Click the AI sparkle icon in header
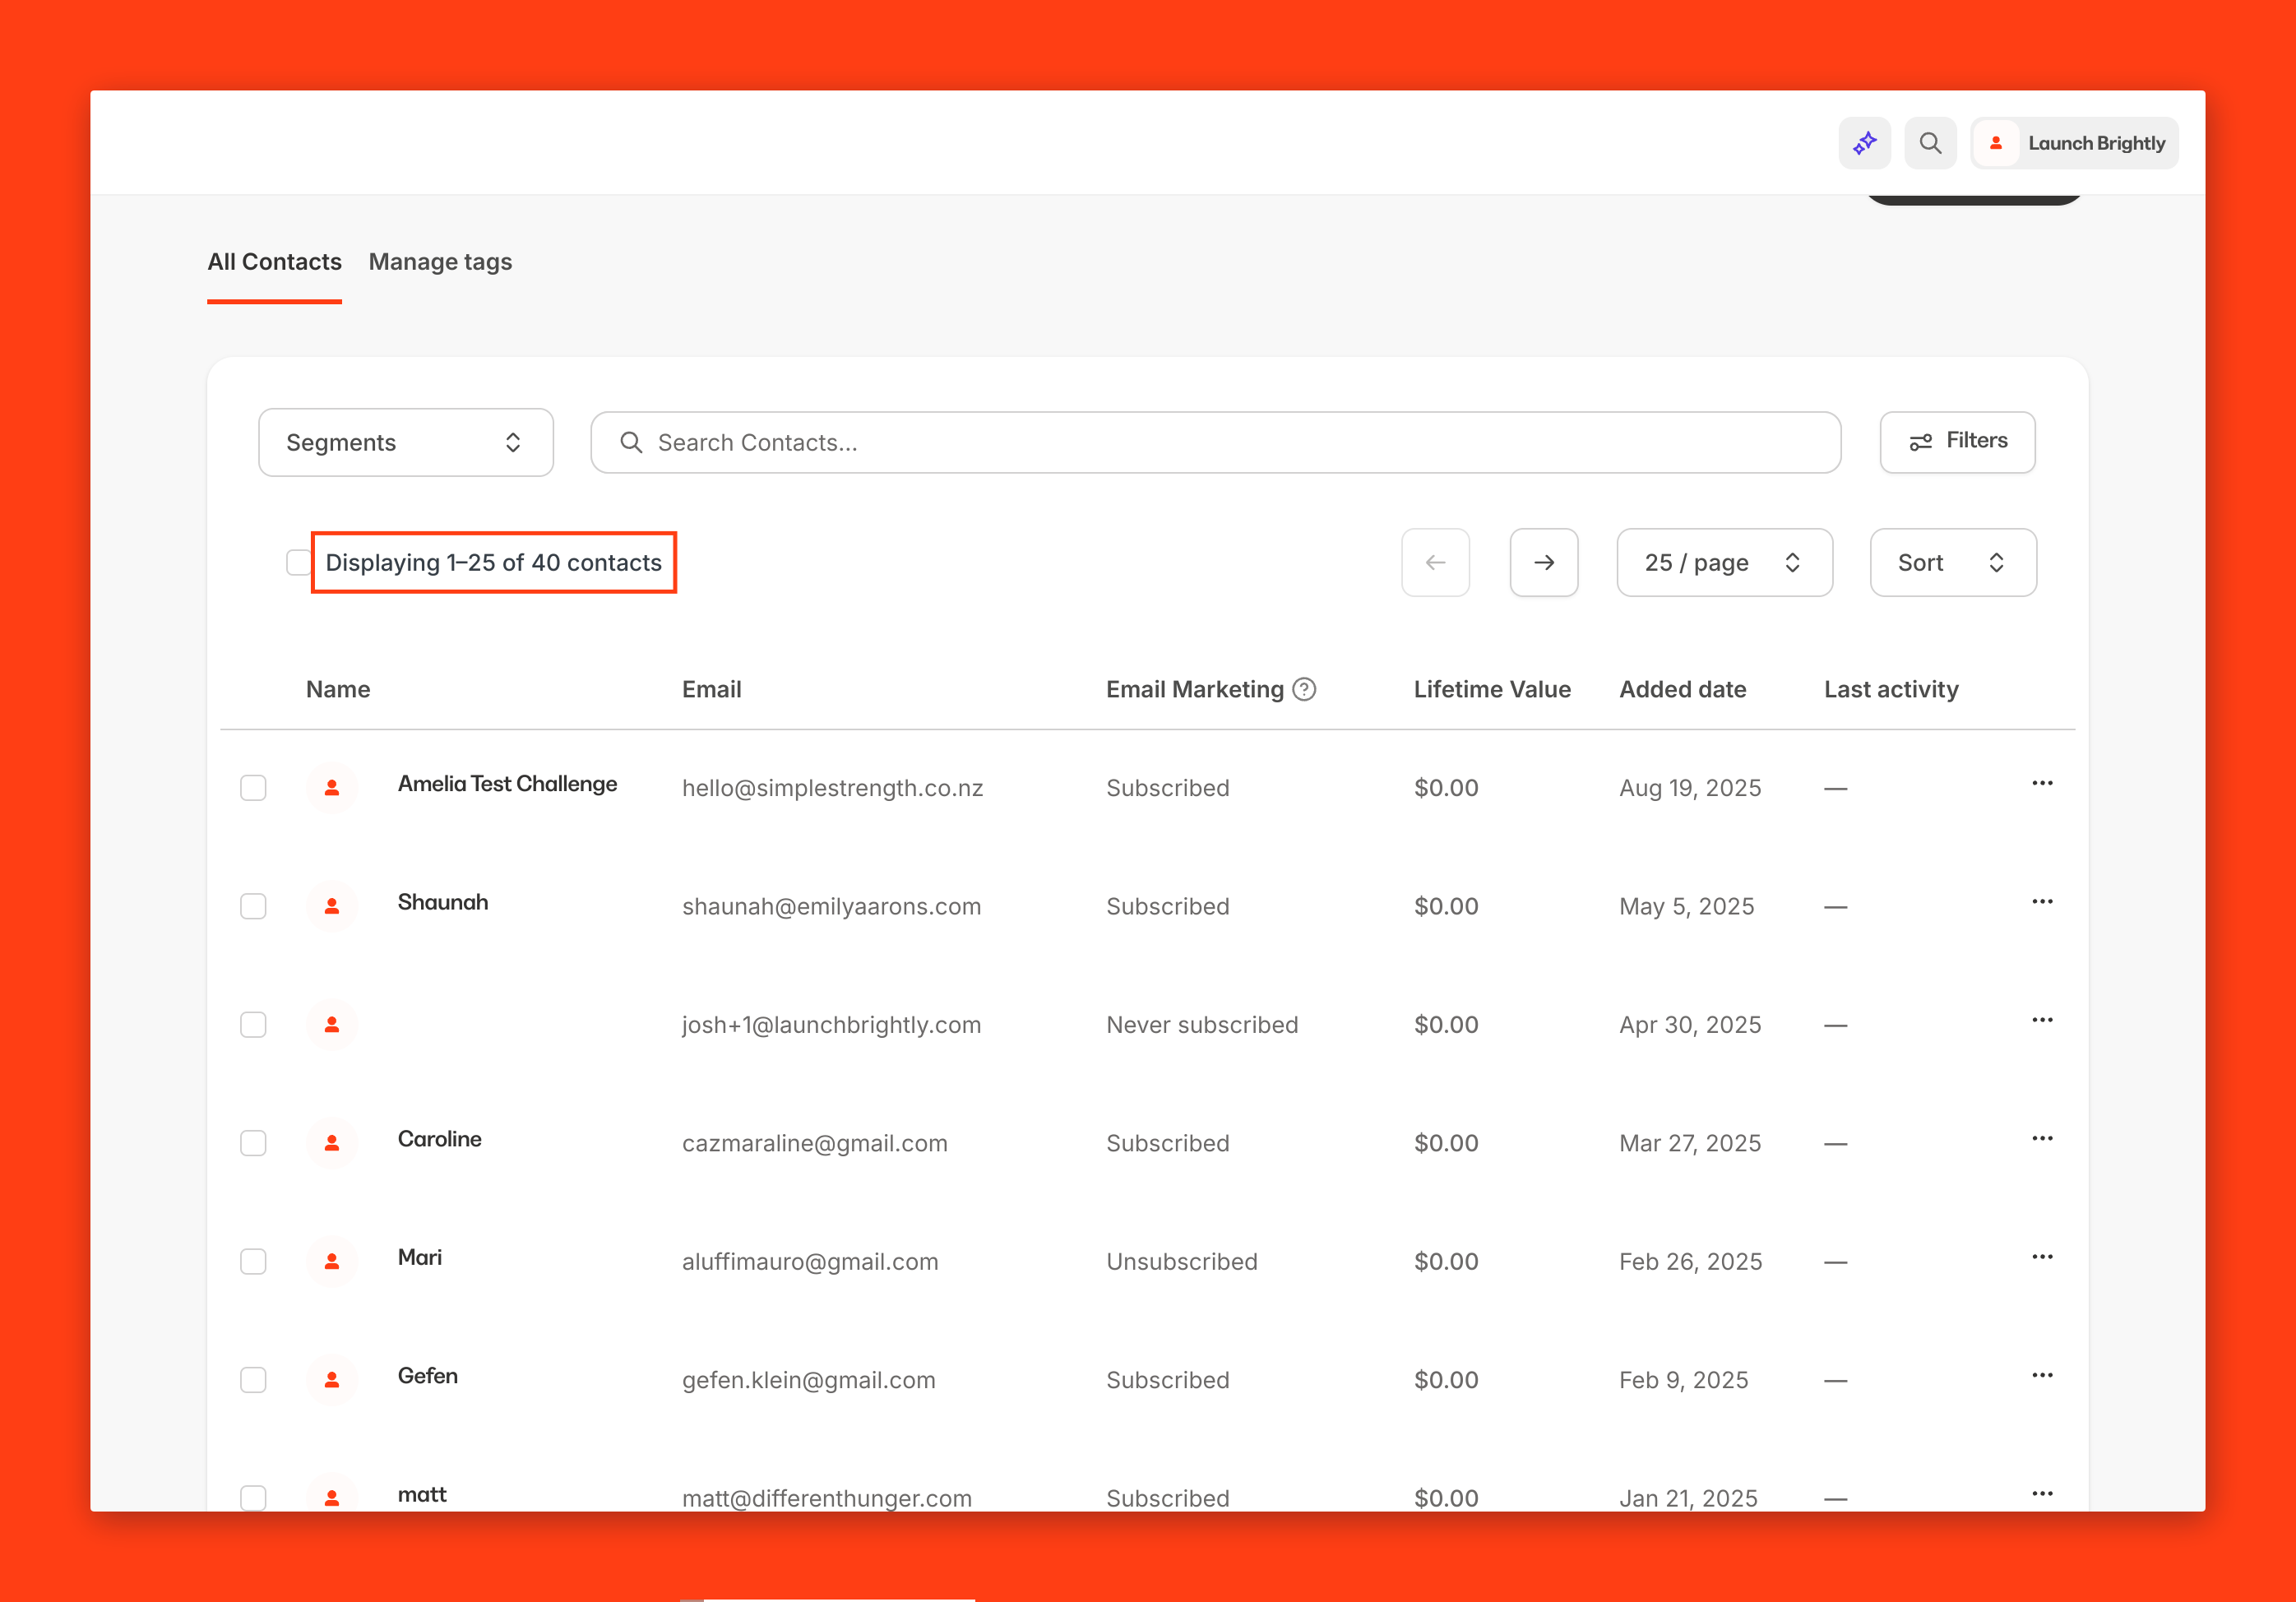 (x=1864, y=143)
